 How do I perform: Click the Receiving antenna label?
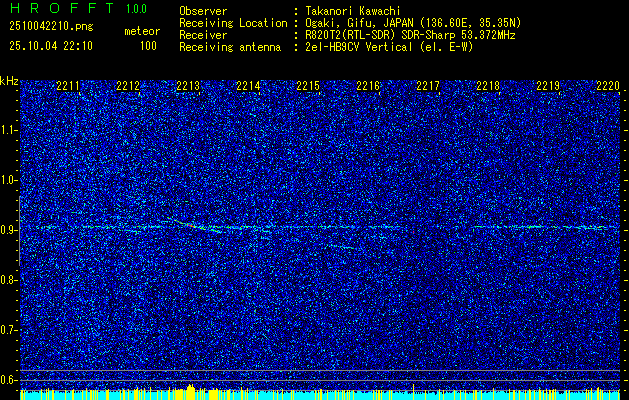pos(230,47)
